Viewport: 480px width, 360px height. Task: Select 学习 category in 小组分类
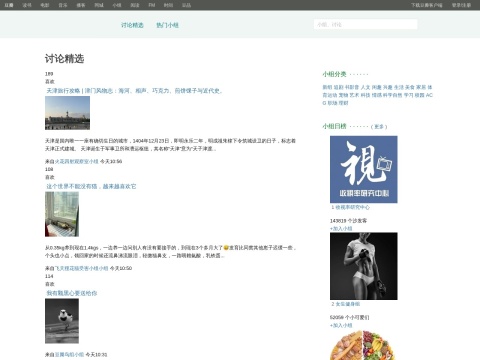coord(409,95)
